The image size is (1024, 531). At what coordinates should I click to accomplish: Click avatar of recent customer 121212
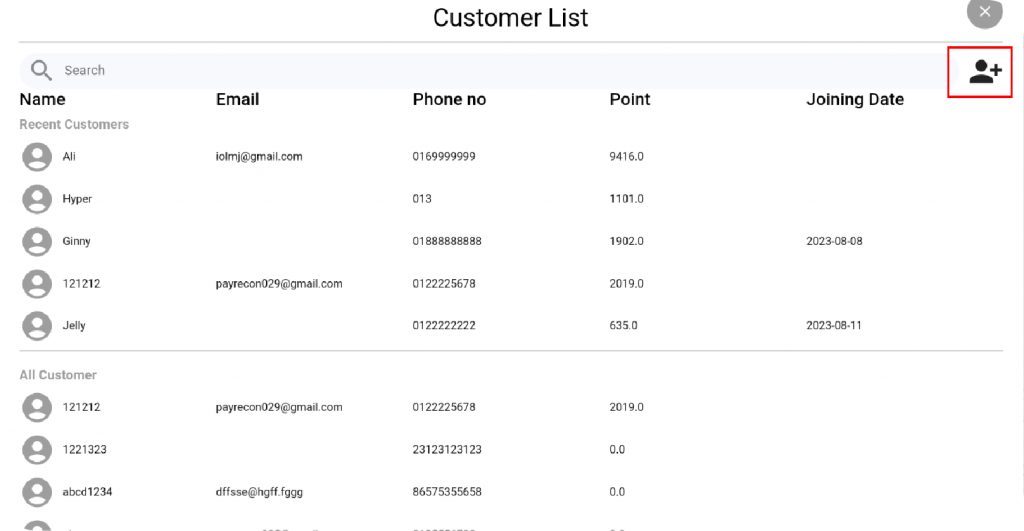tap(37, 284)
